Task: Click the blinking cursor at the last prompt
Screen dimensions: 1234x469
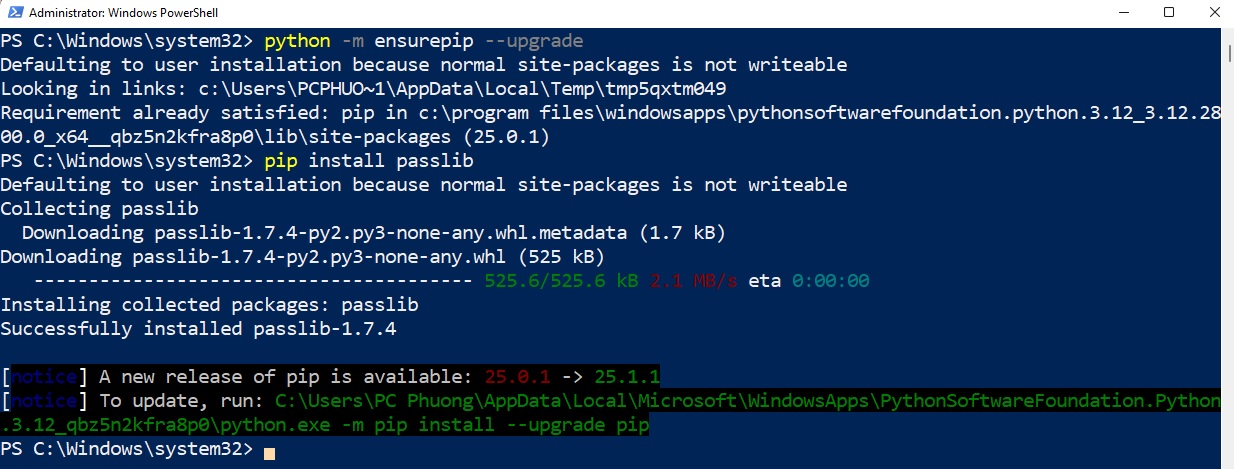Action: click(x=268, y=452)
